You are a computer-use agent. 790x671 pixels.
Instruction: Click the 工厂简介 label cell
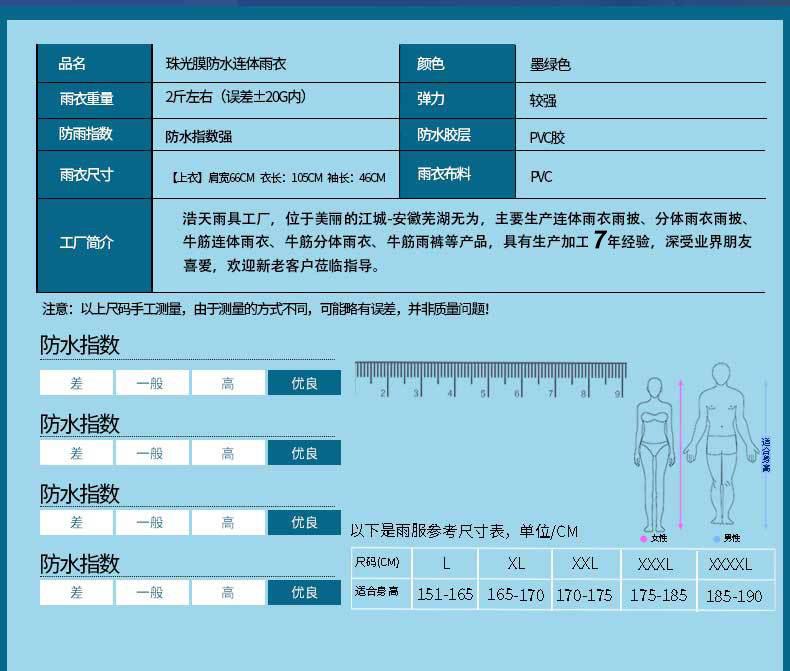pyautogui.click(x=94, y=242)
